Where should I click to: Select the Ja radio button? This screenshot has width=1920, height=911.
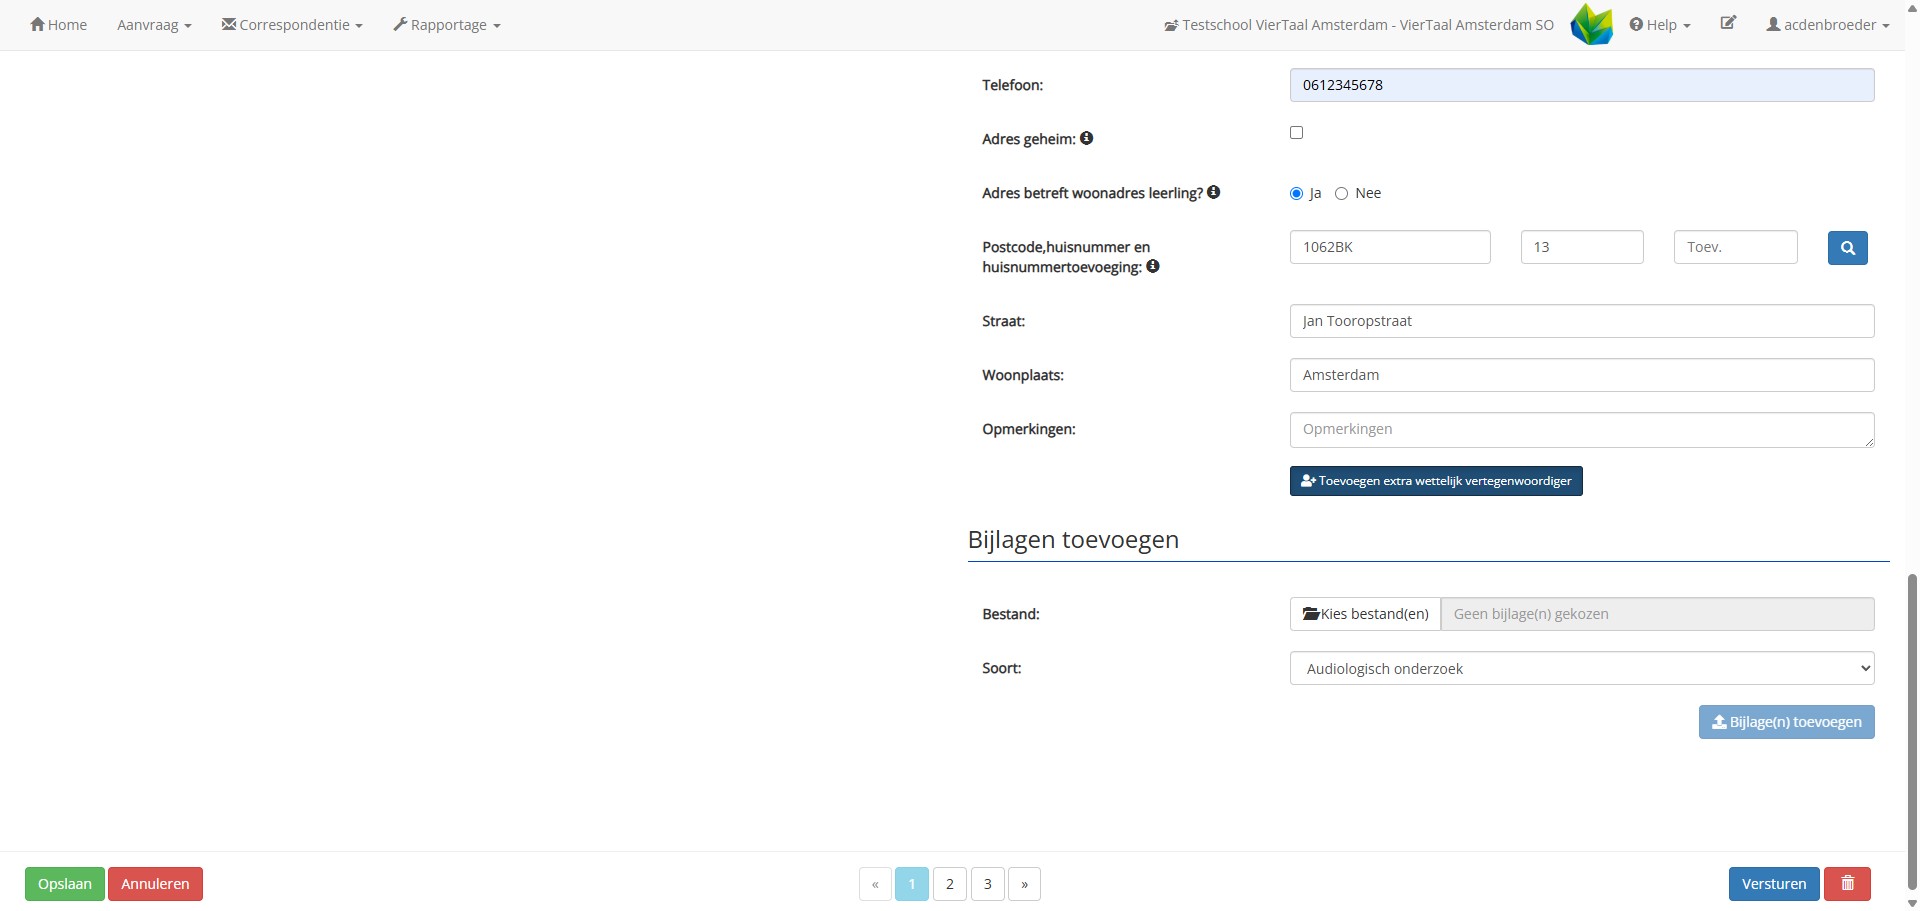1296,193
